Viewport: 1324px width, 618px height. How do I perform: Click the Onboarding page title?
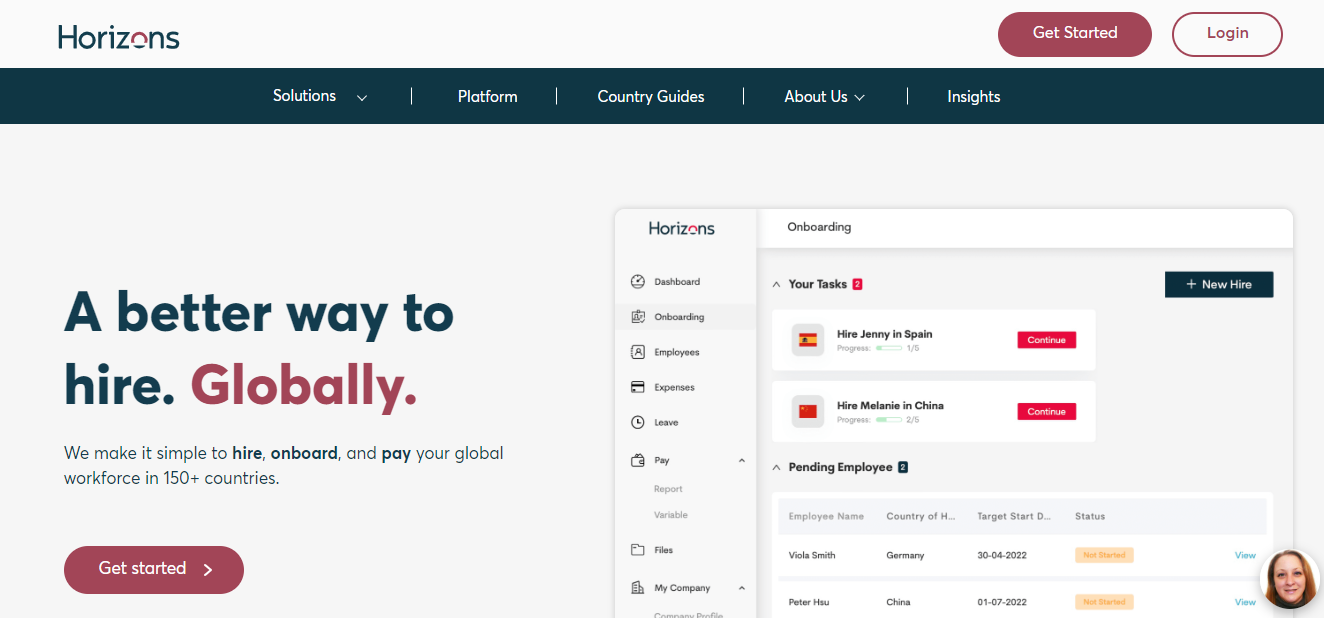tap(819, 227)
